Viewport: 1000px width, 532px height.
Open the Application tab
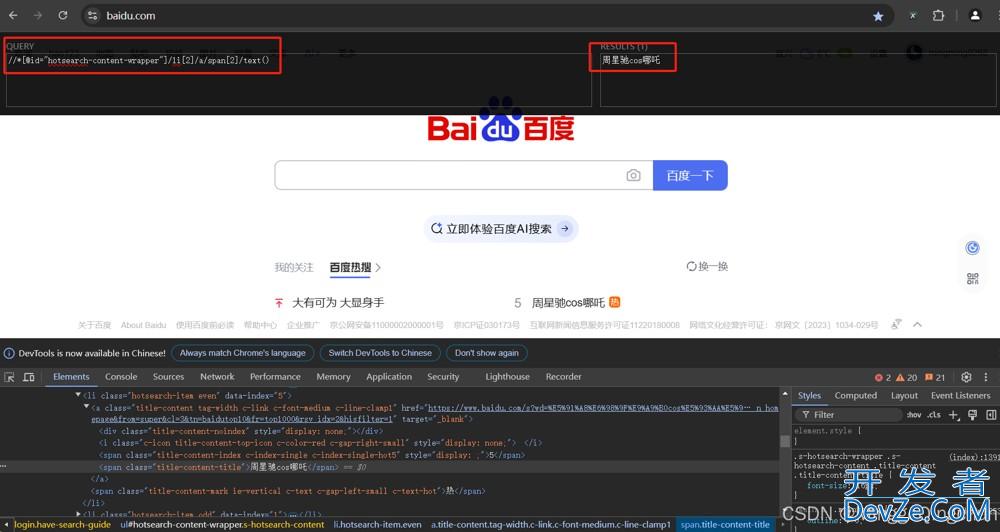[x=389, y=377]
